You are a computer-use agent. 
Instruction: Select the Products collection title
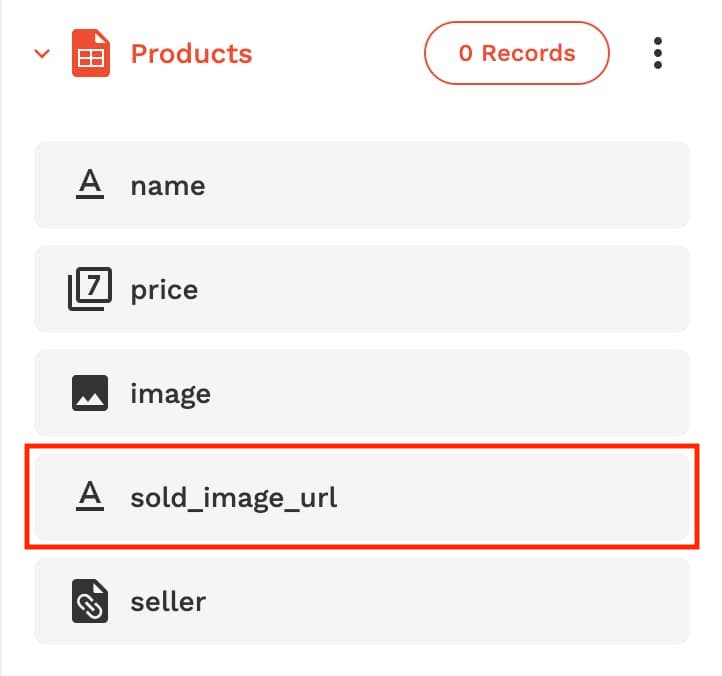(x=192, y=53)
